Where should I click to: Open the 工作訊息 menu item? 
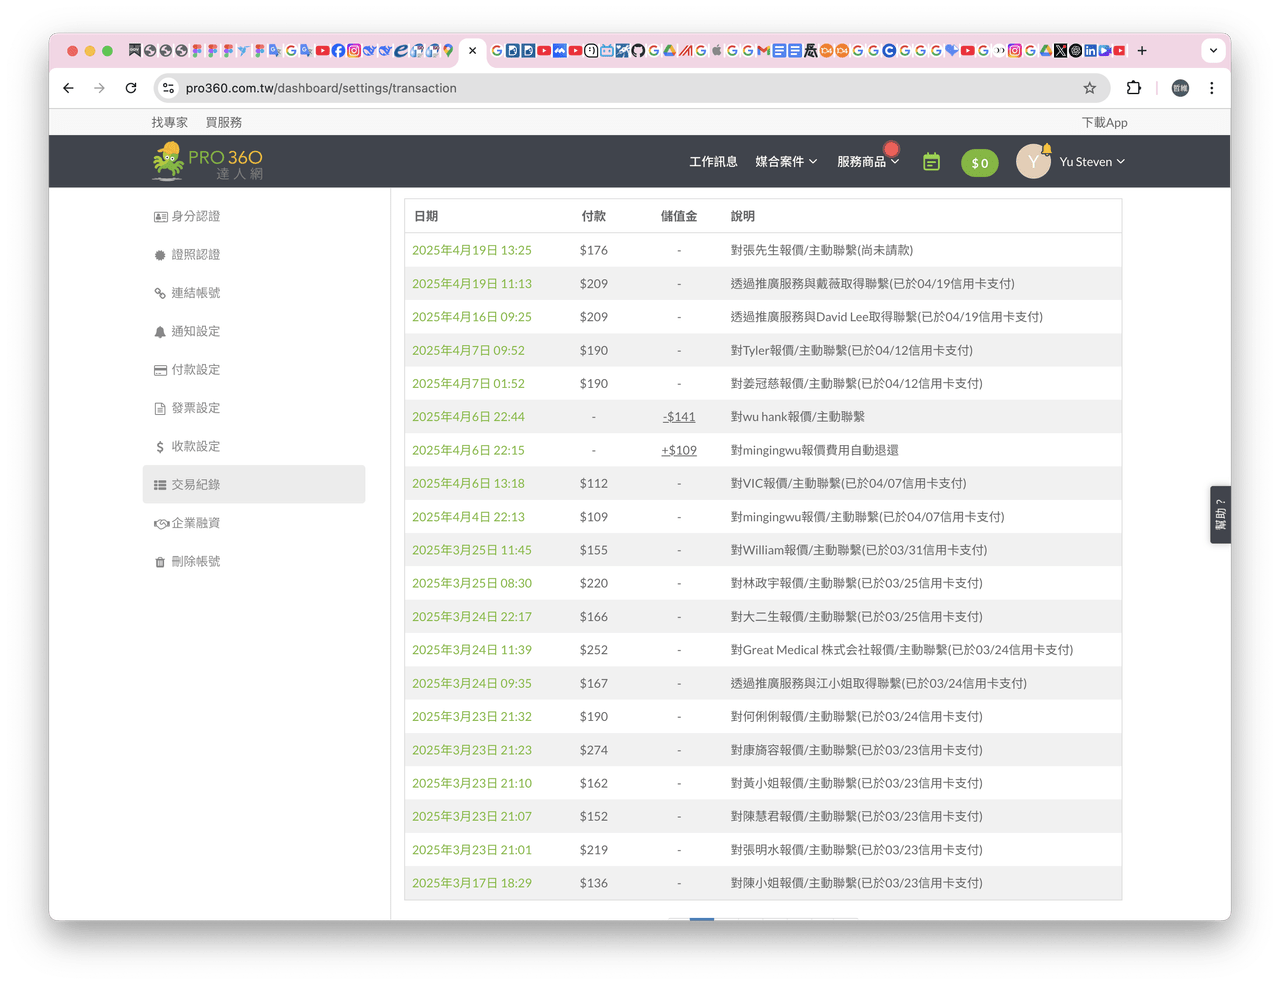[713, 162]
